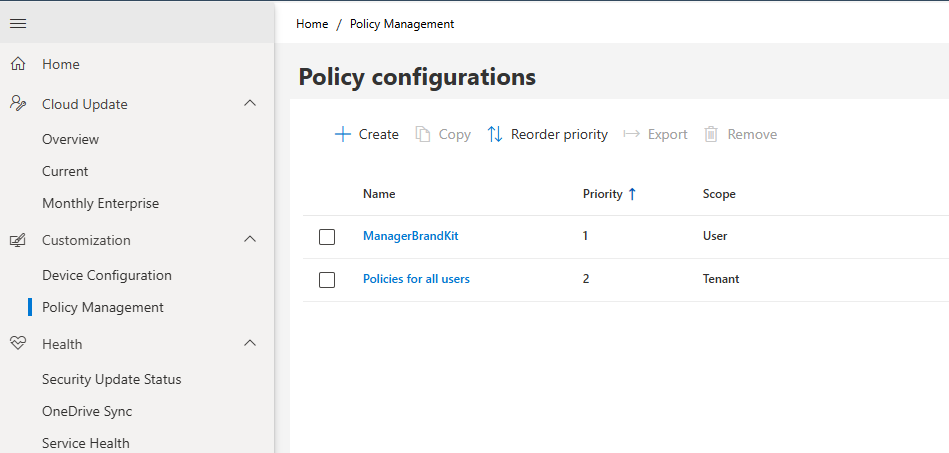
Task: Click the Remove button label
Action: point(752,134)
